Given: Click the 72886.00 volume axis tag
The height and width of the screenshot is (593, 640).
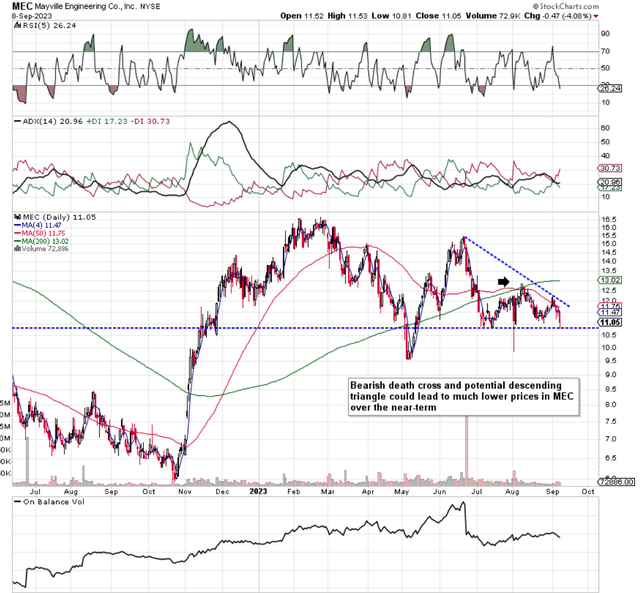Looking at the screenshot, I should pos(617,482).
